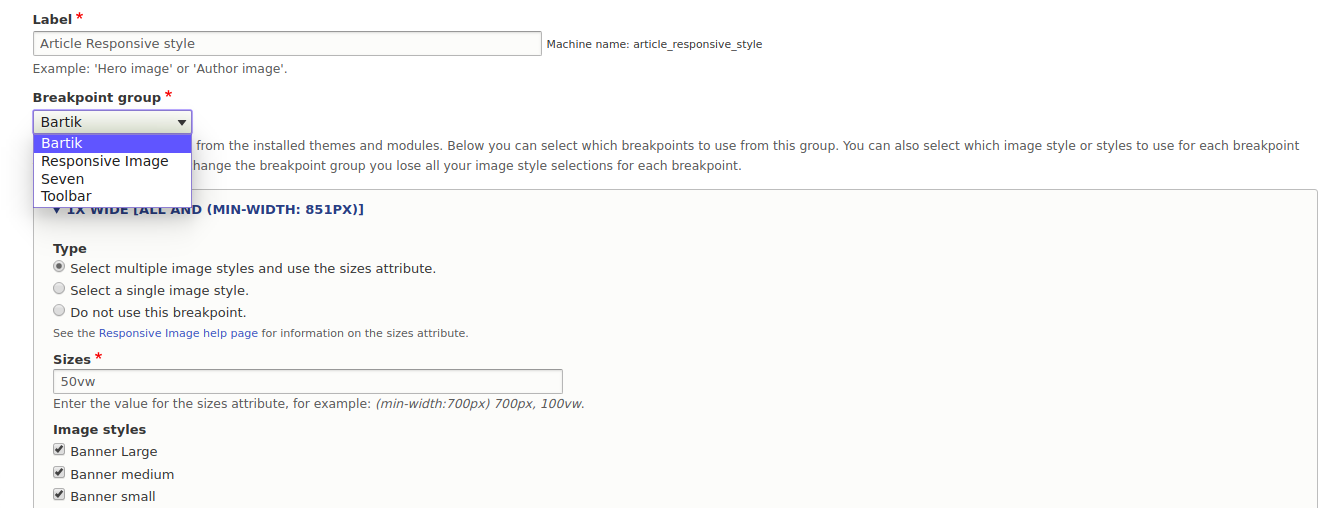Uncheck the Banner medium image style
The width and height of the screenshot is (1320, 508).
[60, 473]
